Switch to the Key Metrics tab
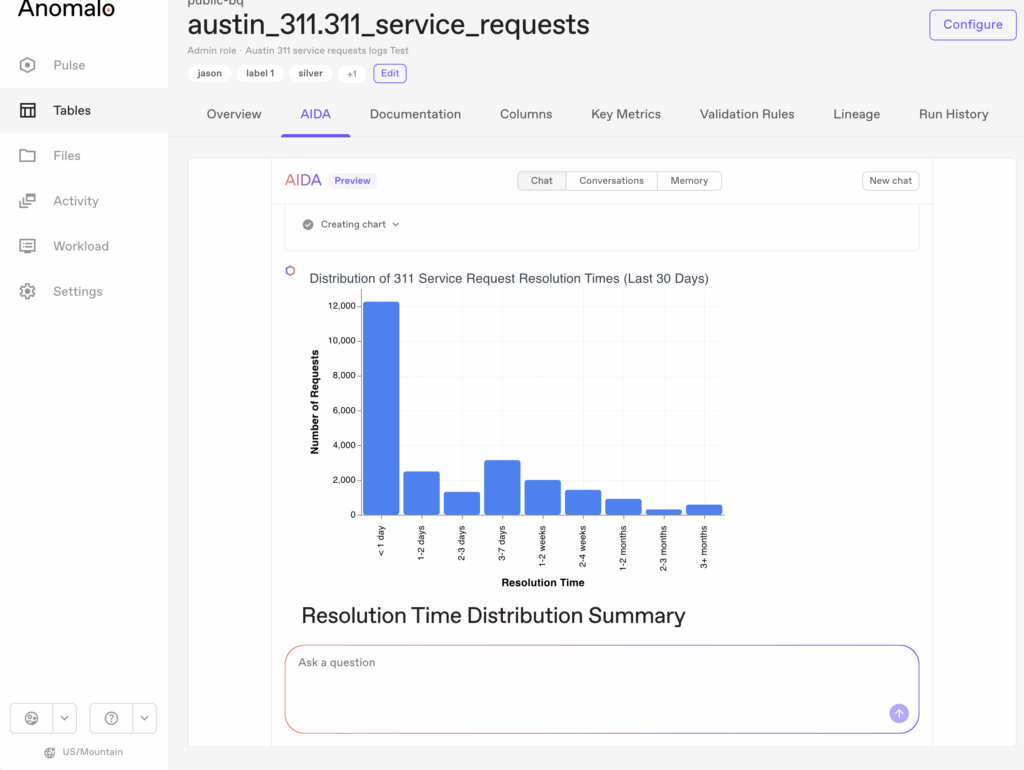This screenshot has height=770, width=1024. [x=625, y=114]
